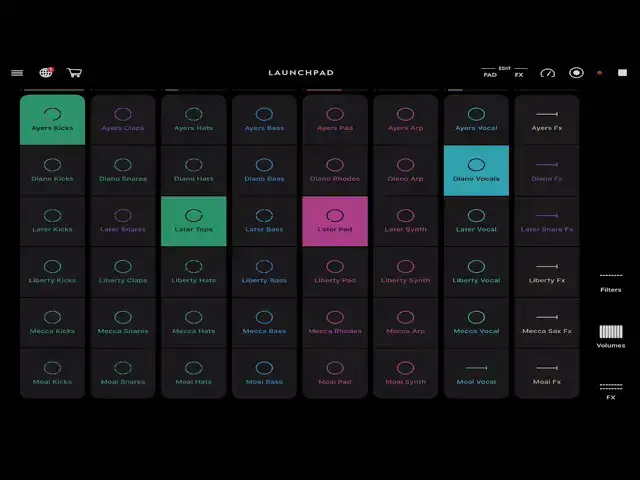Tap the small orange dot indicator
The width and height of the screenshot is (640, 480).
tap(600, 73)
